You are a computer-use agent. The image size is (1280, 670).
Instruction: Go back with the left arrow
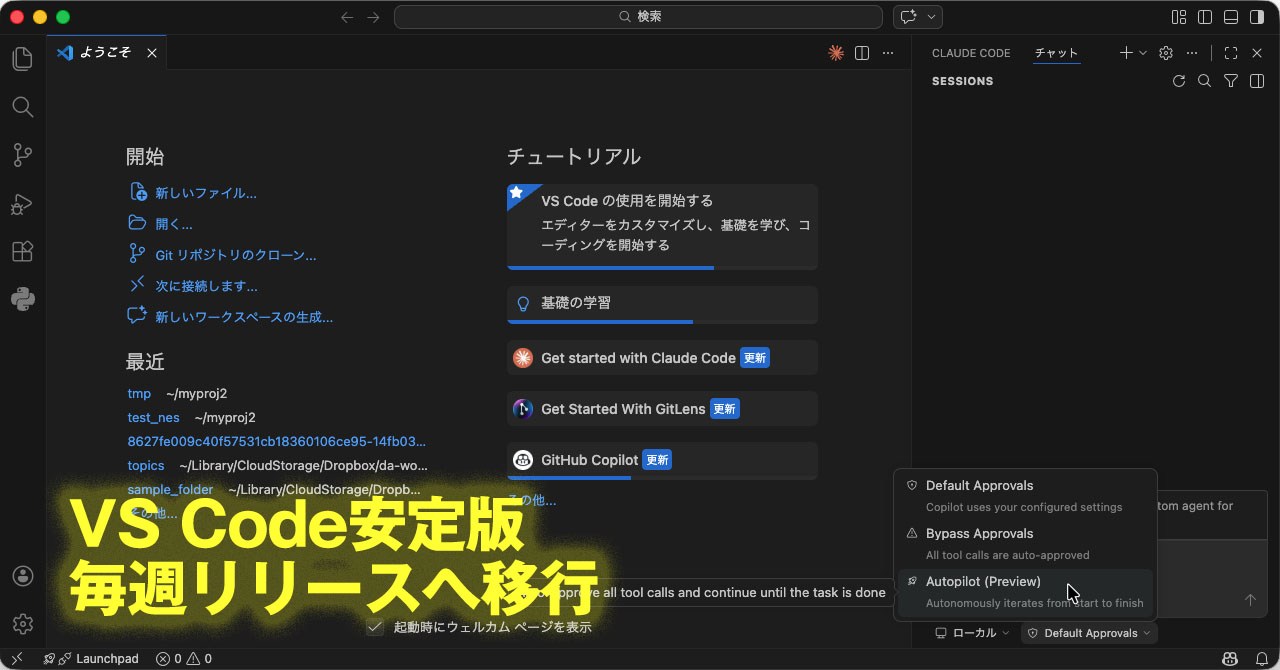(x=347, y=17)
